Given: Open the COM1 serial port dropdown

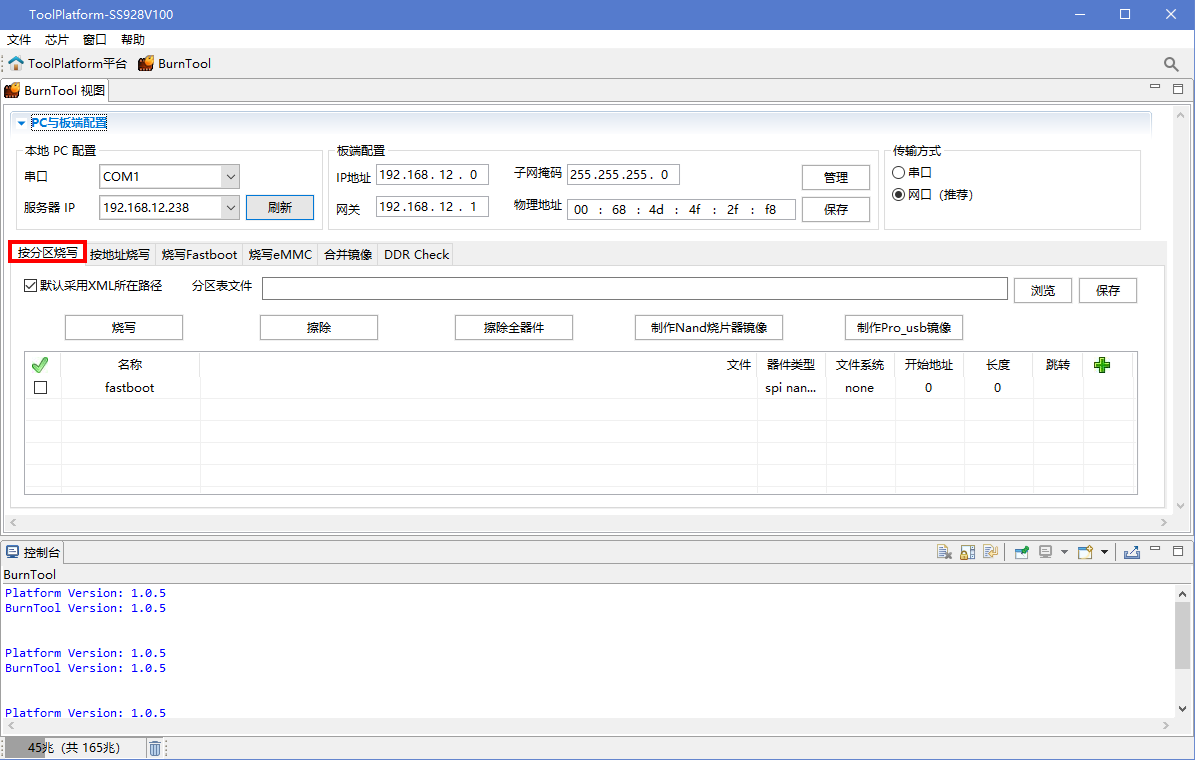Looking at the screenshot, I should coord(230,177).
